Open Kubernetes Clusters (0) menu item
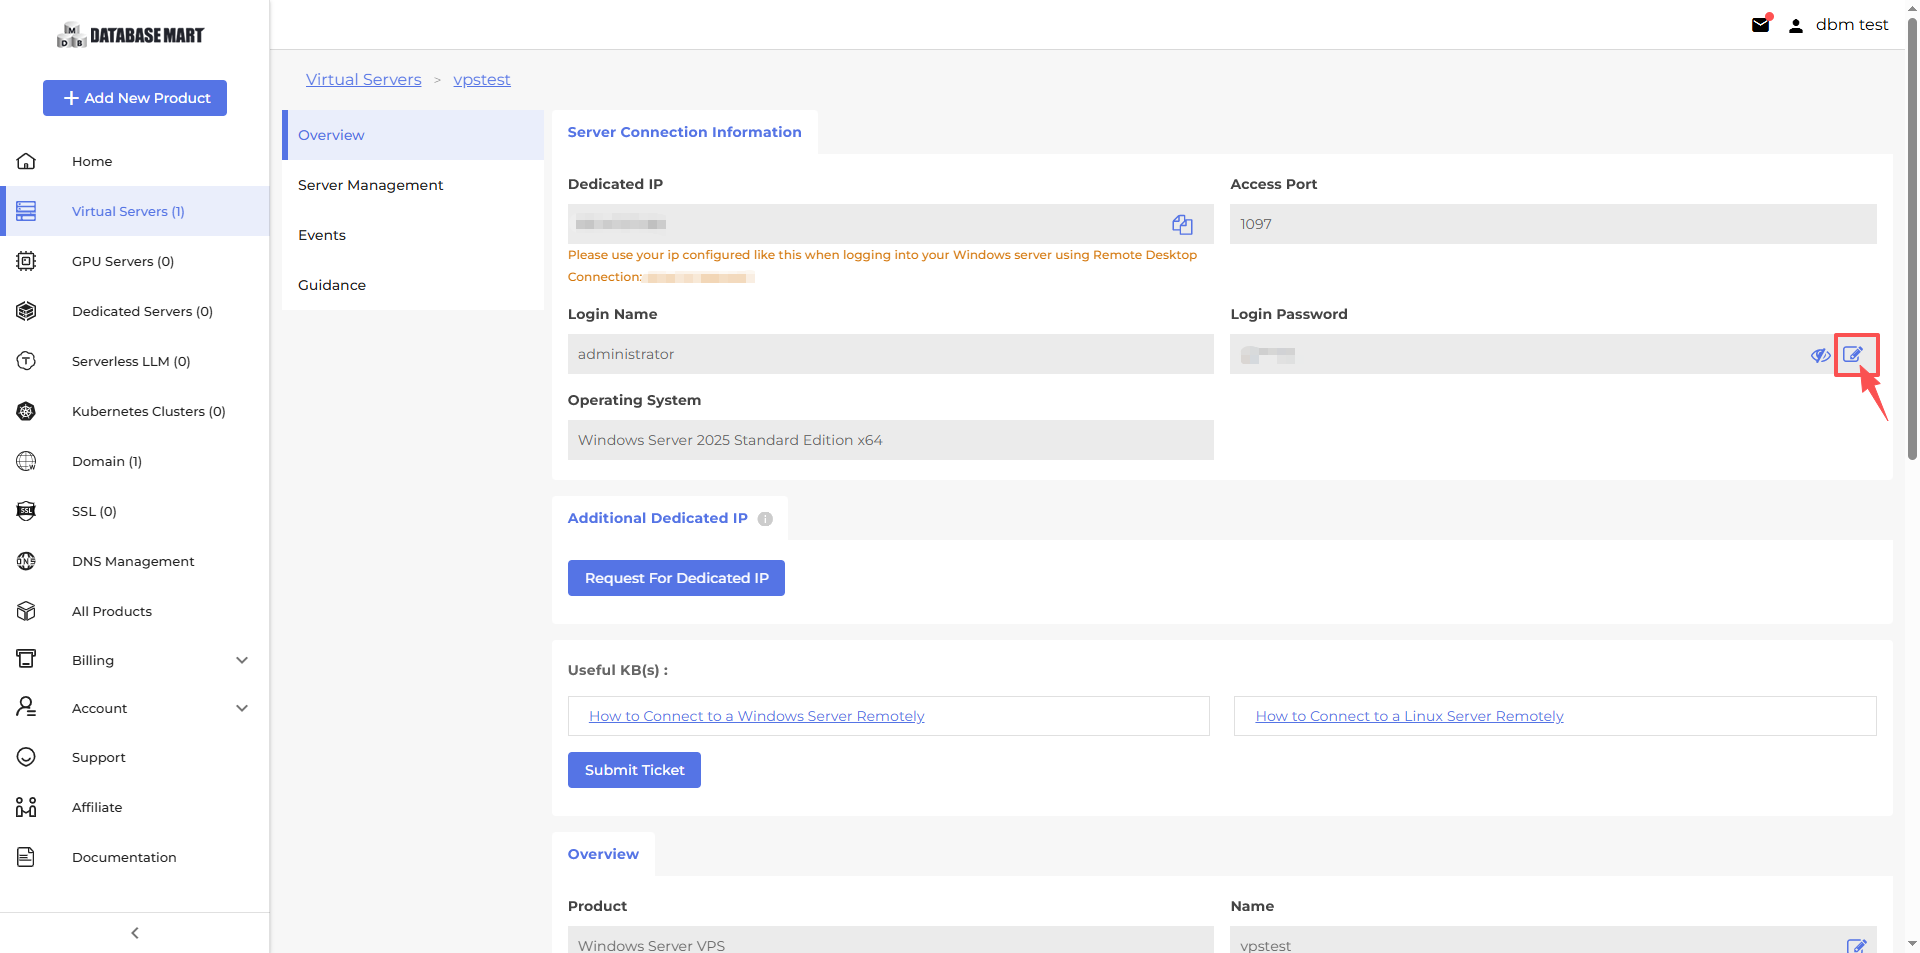Screen dimensions: 1920x953 tap(135, 411)
